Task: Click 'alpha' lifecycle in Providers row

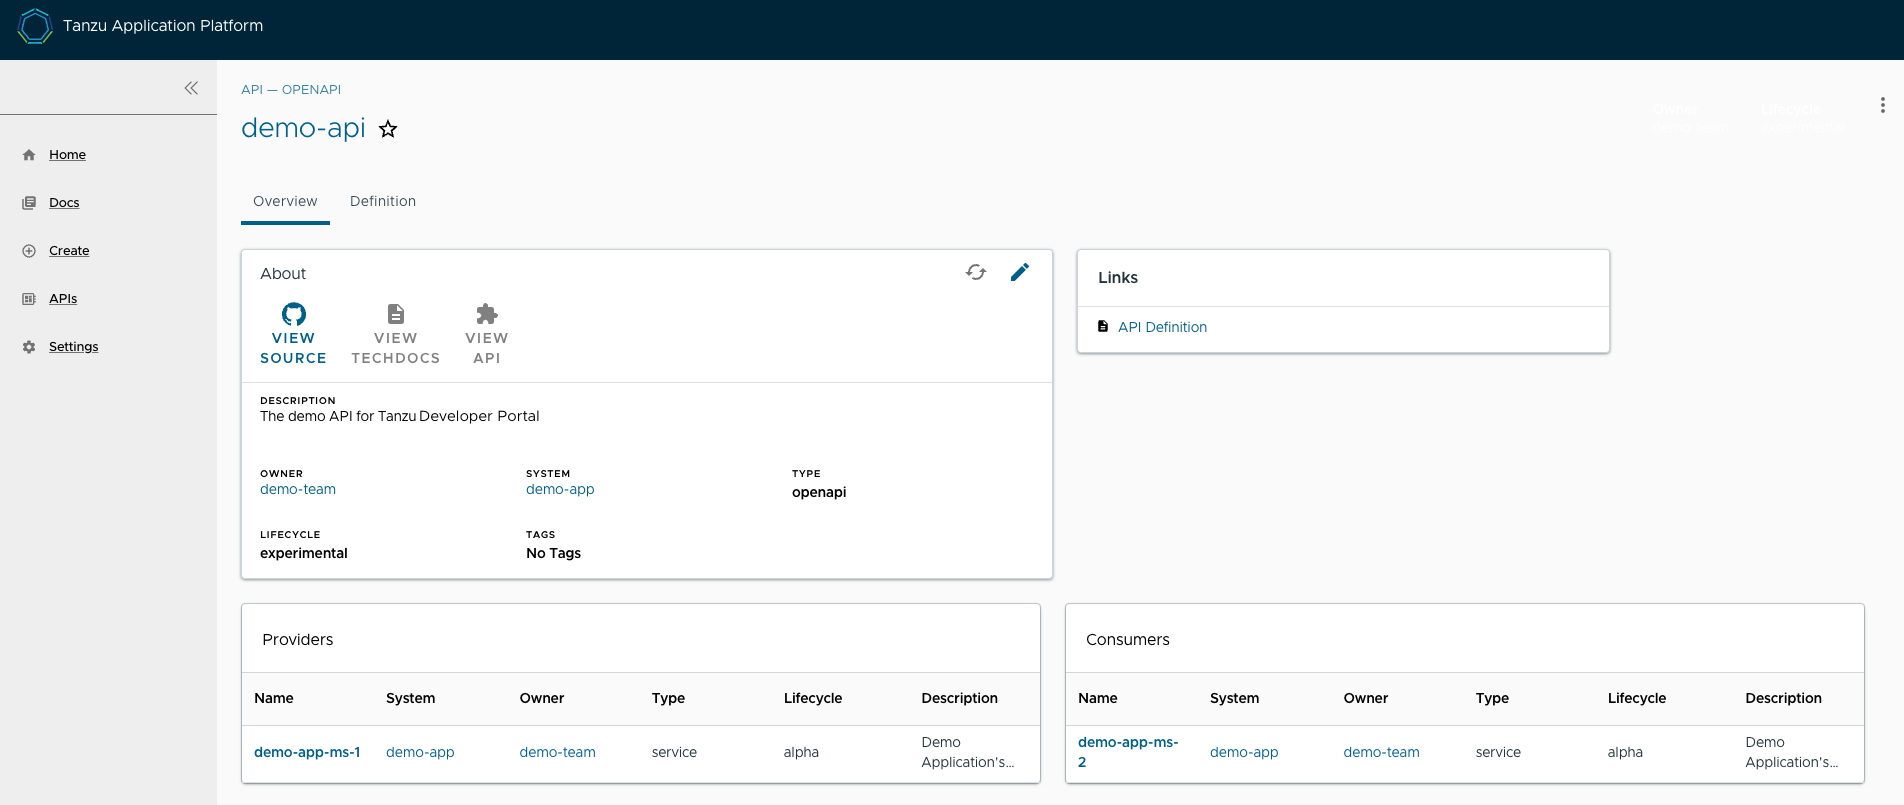Action: pos(801,752)
